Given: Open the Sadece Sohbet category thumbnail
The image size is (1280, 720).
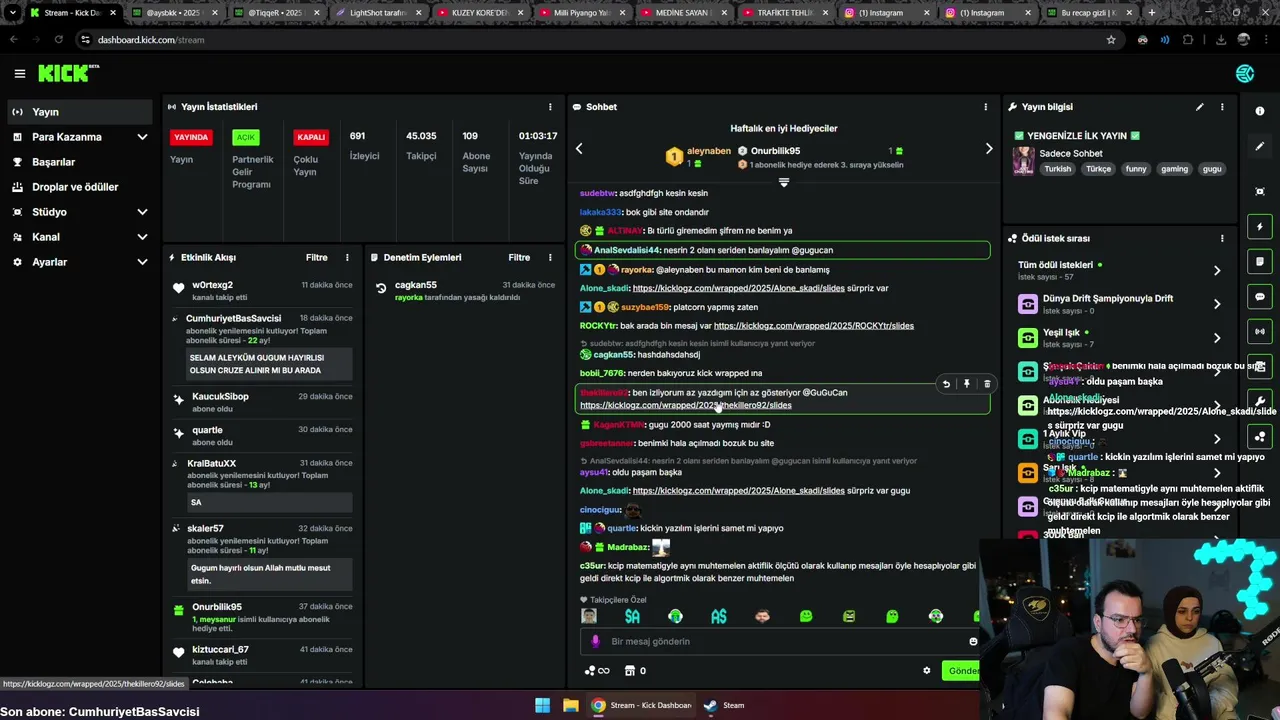Looking at the screenshot, I should coord(1023,161).
